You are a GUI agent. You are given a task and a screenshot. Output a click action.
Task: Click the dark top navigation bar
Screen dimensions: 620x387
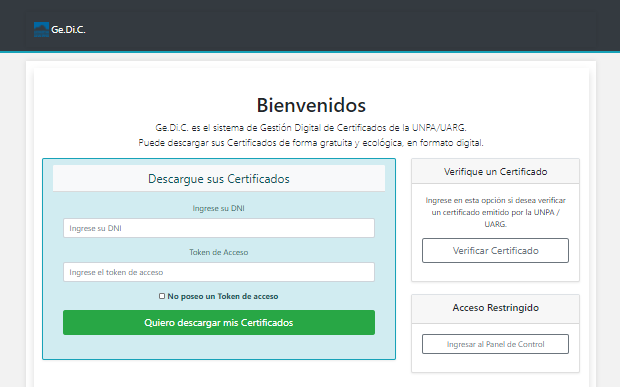[x=310, y=26]
